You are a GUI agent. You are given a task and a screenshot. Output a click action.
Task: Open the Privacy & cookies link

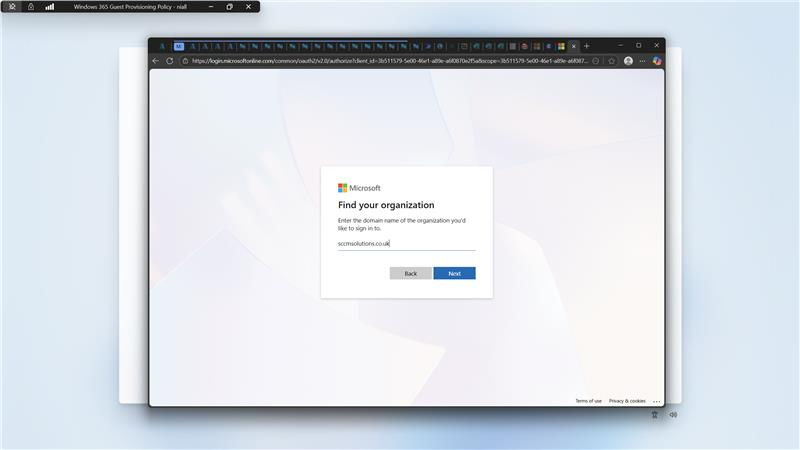627,401
